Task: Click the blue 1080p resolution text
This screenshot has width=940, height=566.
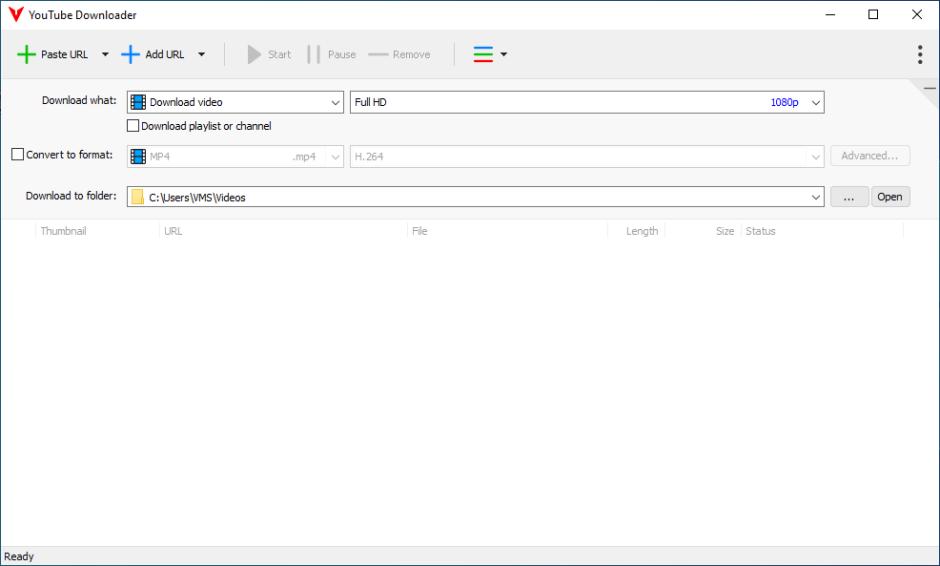Action: (x=784, y=103)
